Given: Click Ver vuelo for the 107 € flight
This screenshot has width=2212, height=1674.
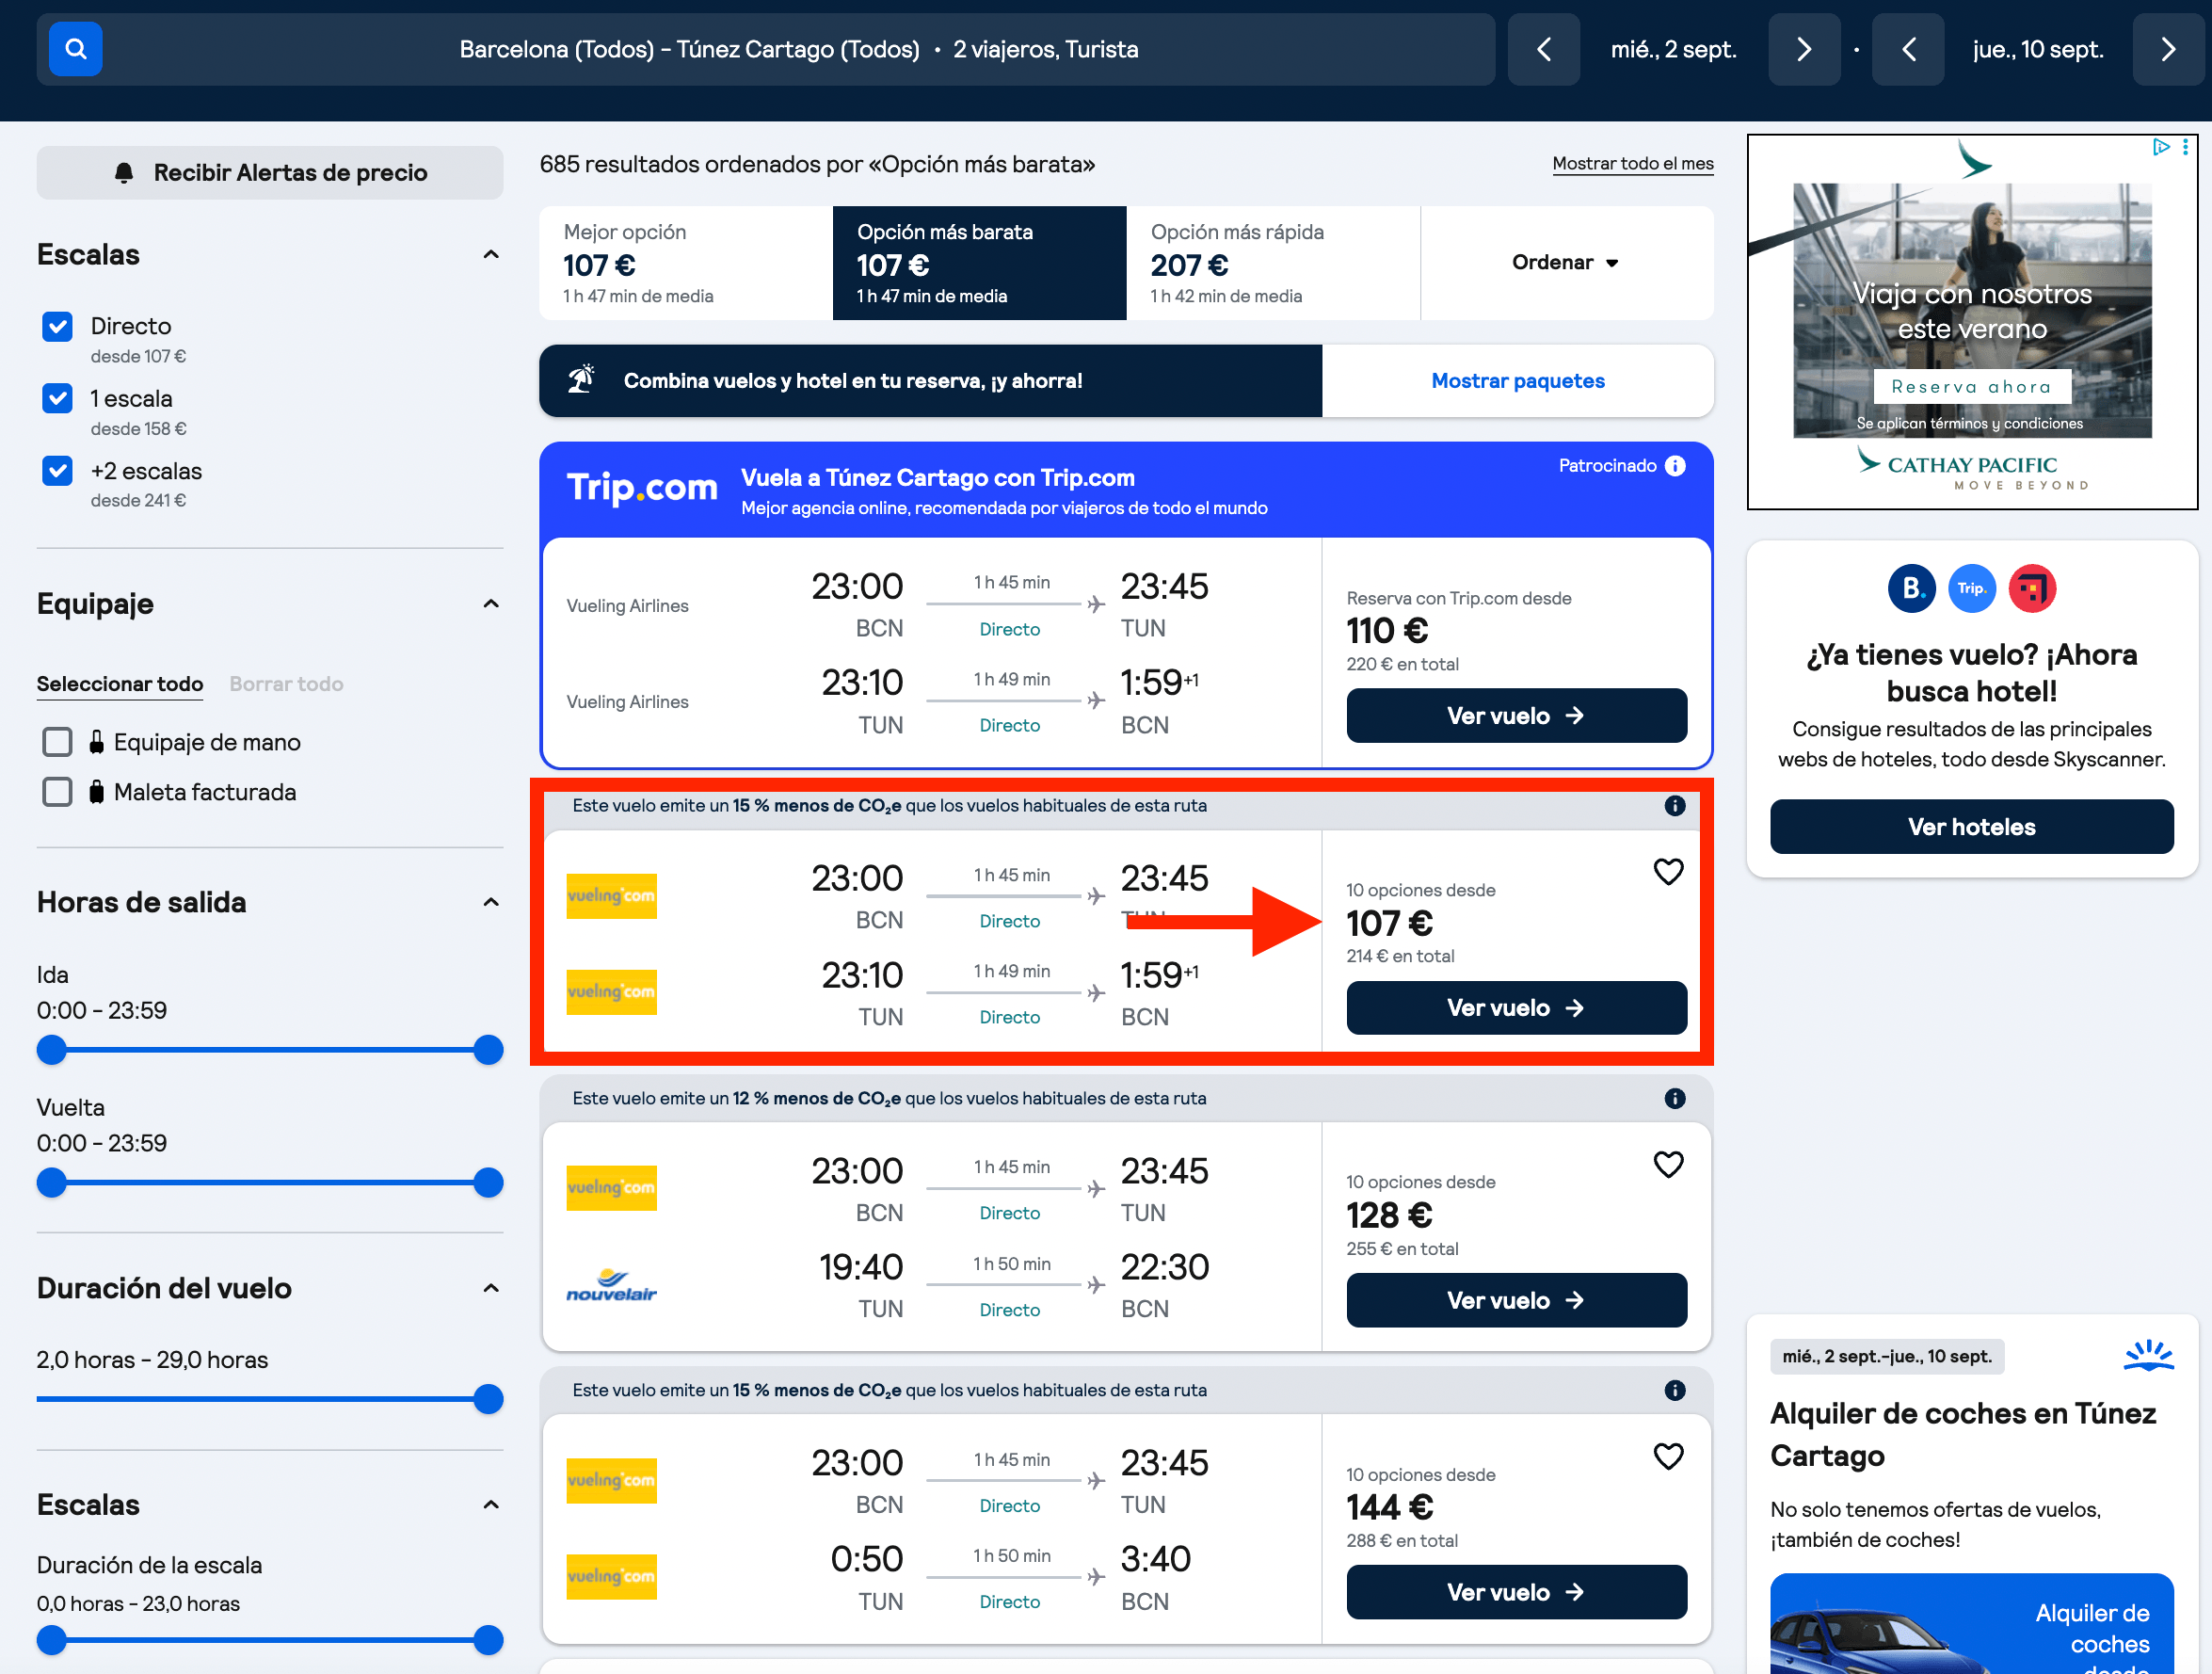Looking at the screenshot, I should coord(1516,1008).
